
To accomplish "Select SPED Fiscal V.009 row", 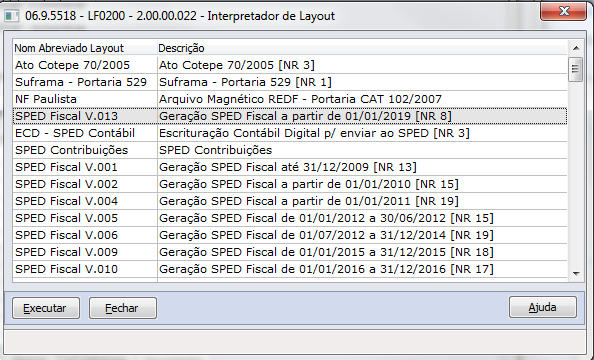I will click(x=290, y=252).
